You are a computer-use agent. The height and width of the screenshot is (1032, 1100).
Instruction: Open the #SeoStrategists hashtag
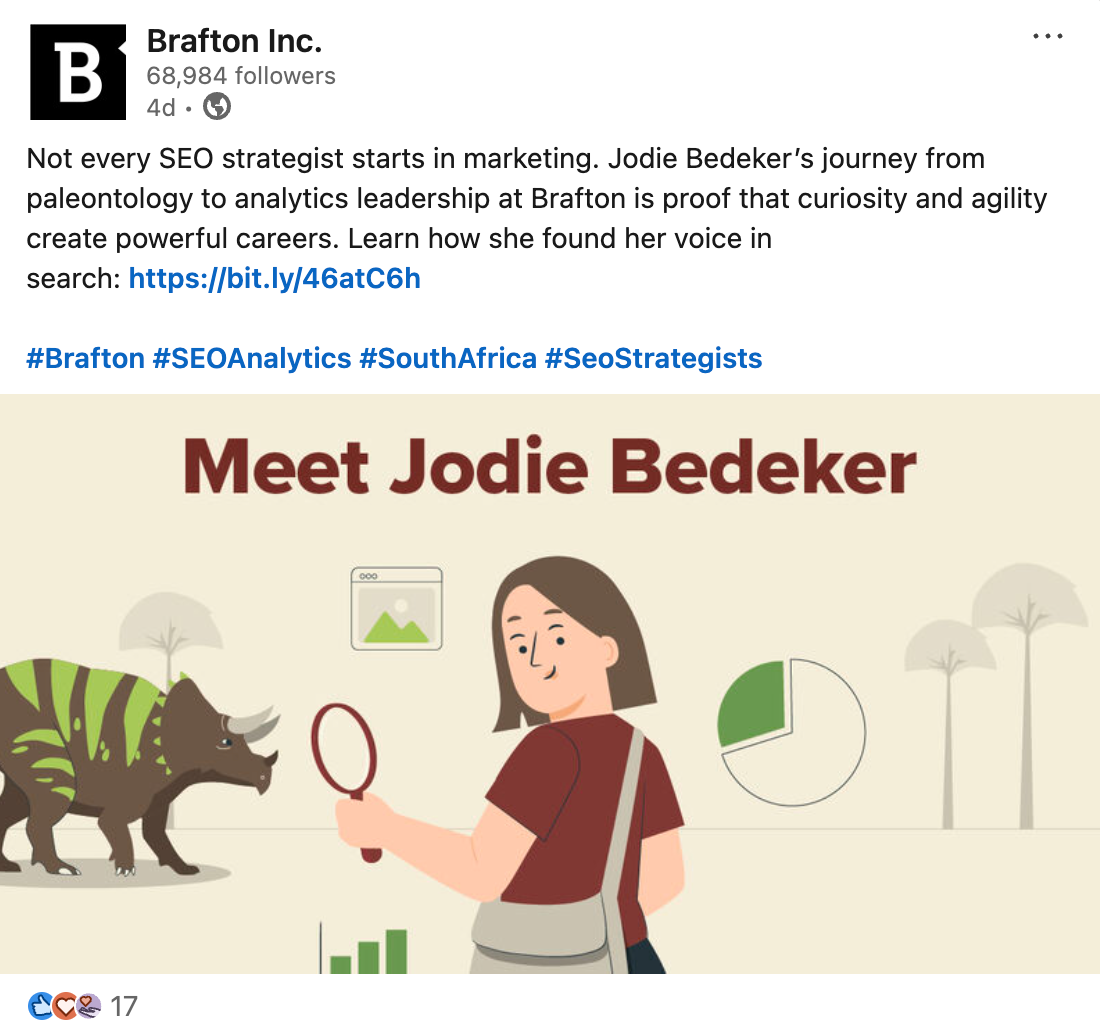tap(653, 358)
